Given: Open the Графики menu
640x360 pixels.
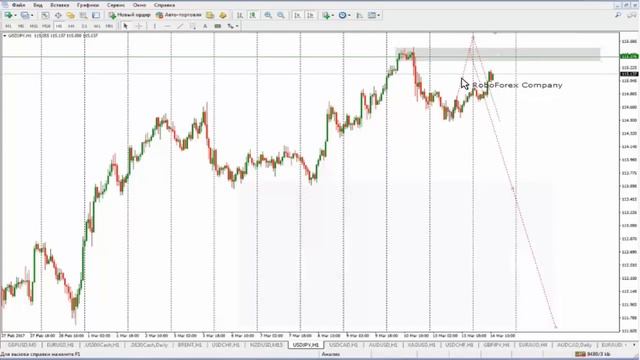Looking at the screenshot, I should (88, 5).
